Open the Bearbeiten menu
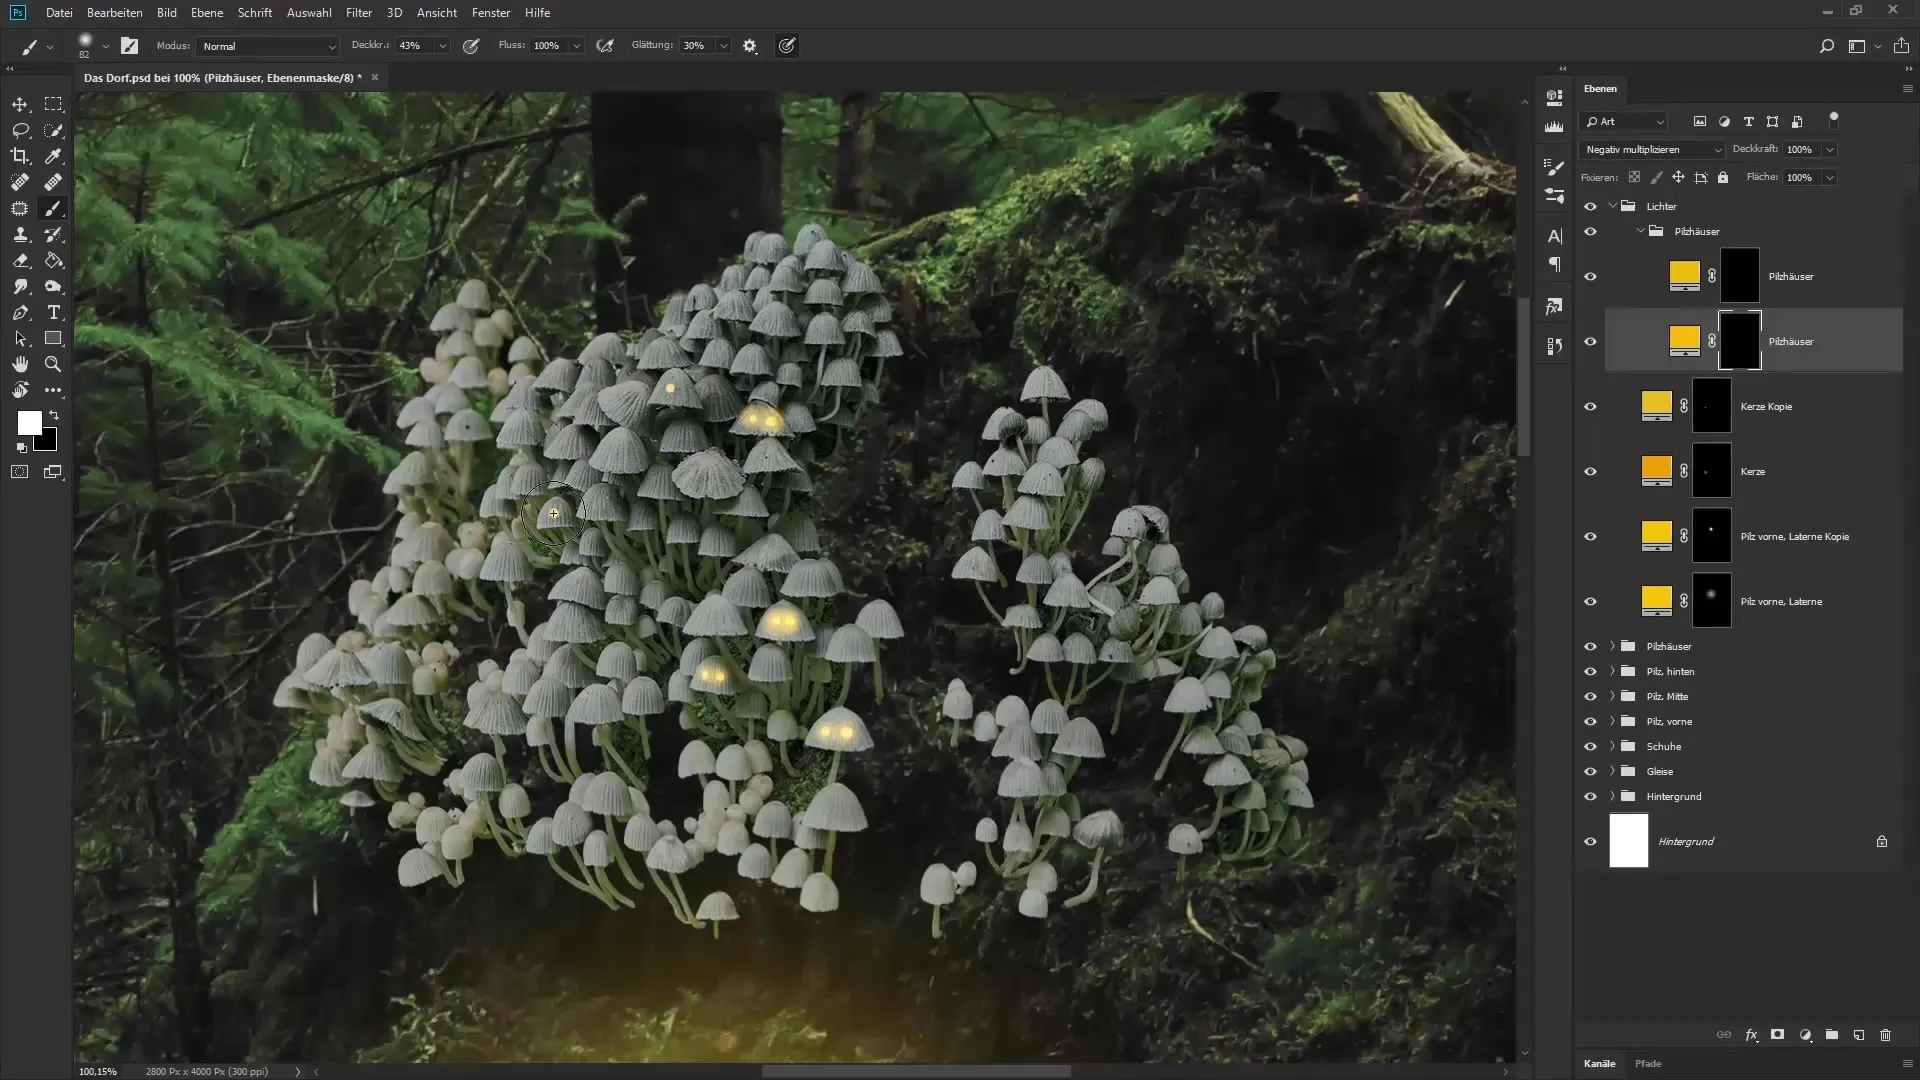This screenshot has width=1920, height=1080. (115, 13)
